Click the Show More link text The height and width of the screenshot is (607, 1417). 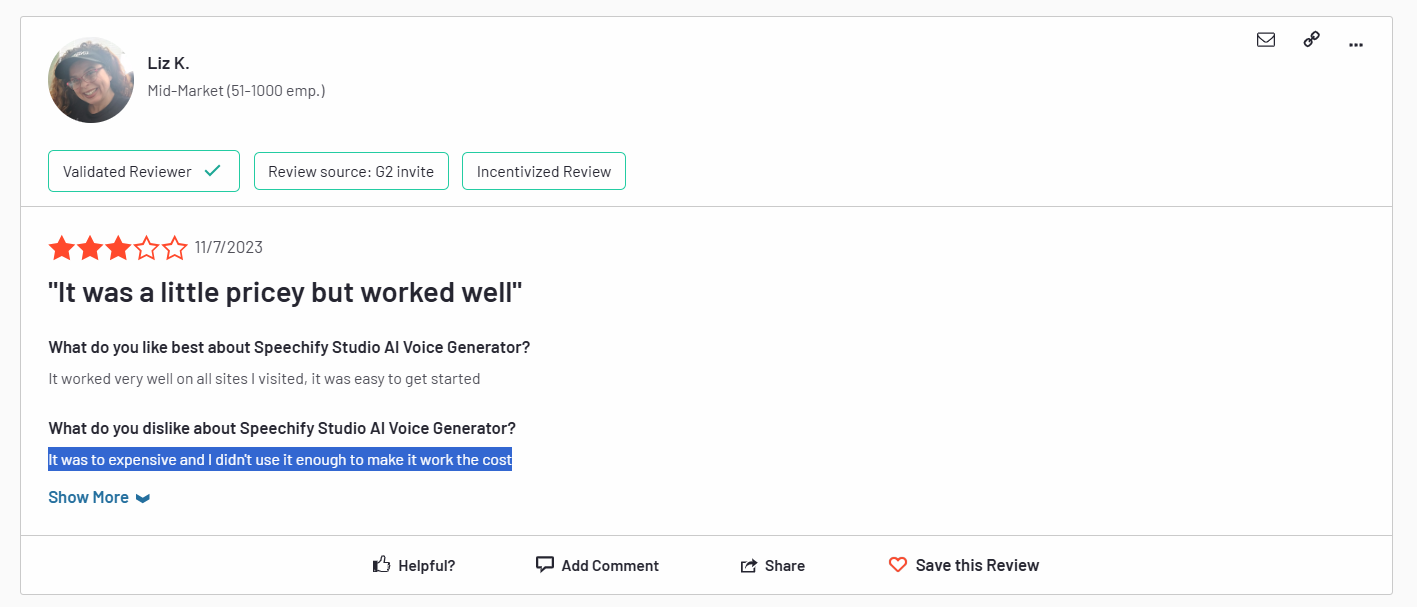point(88,497)
